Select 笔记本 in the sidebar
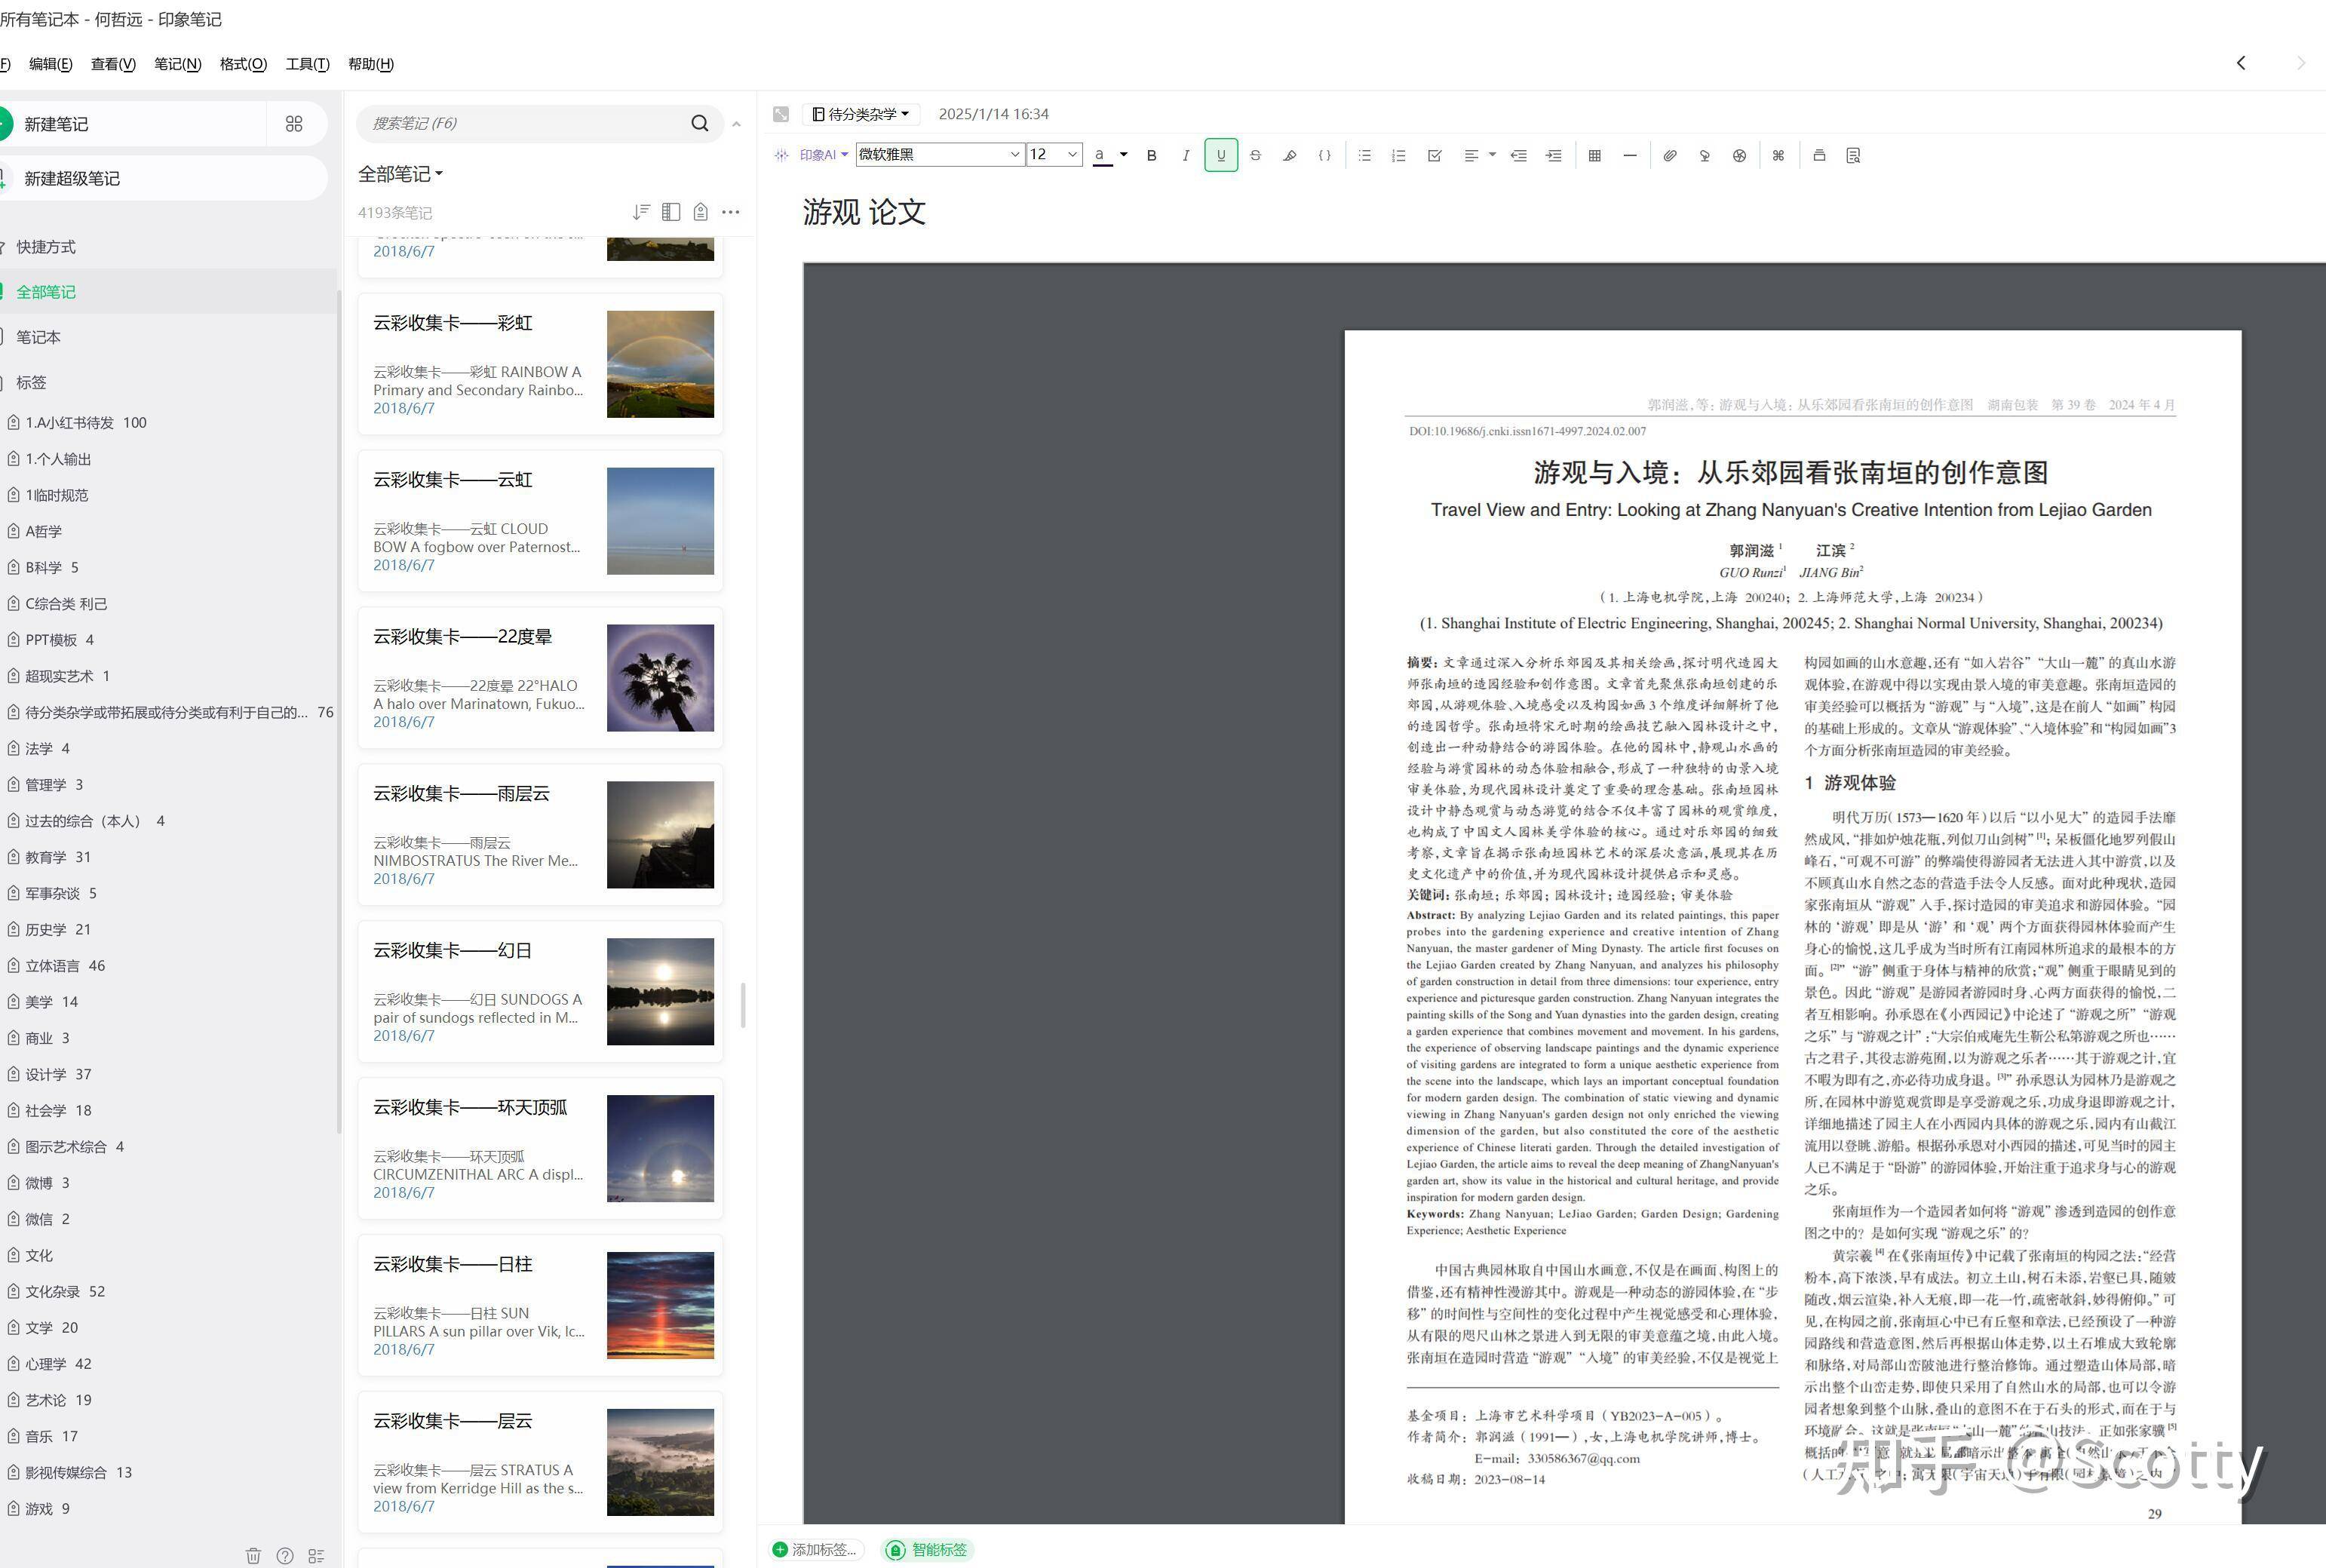This screenshot has height=1568, width=2326. pyautogui.click(x=38, y=337)
